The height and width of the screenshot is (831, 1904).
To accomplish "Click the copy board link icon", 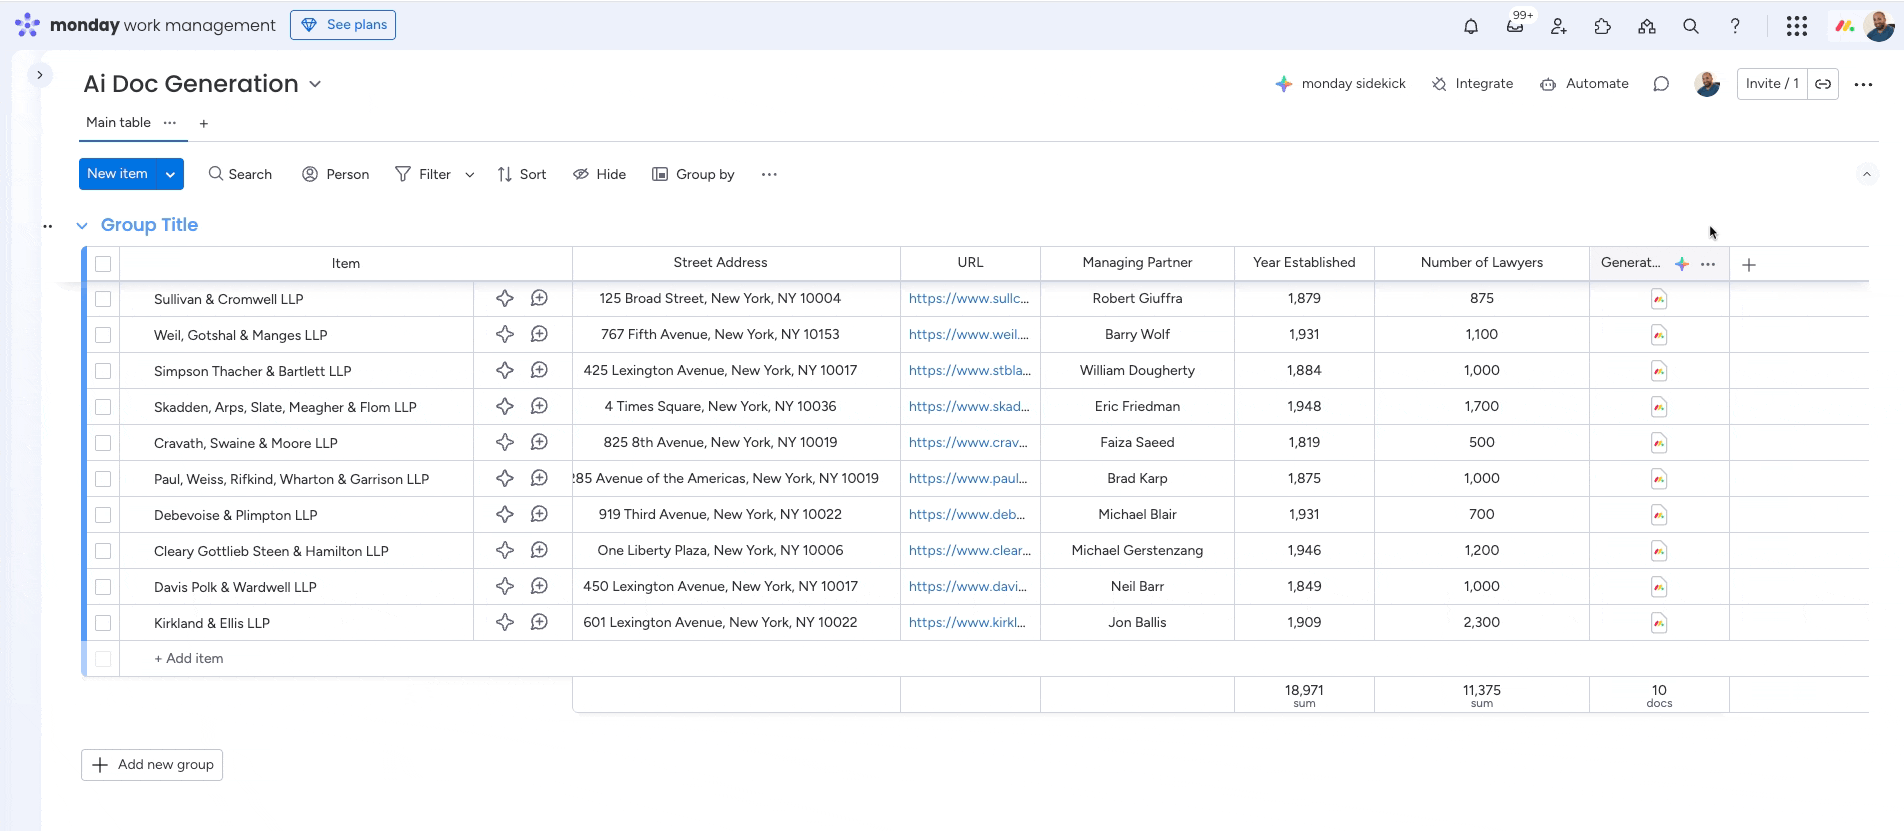I will click(x=1823, y=84).
